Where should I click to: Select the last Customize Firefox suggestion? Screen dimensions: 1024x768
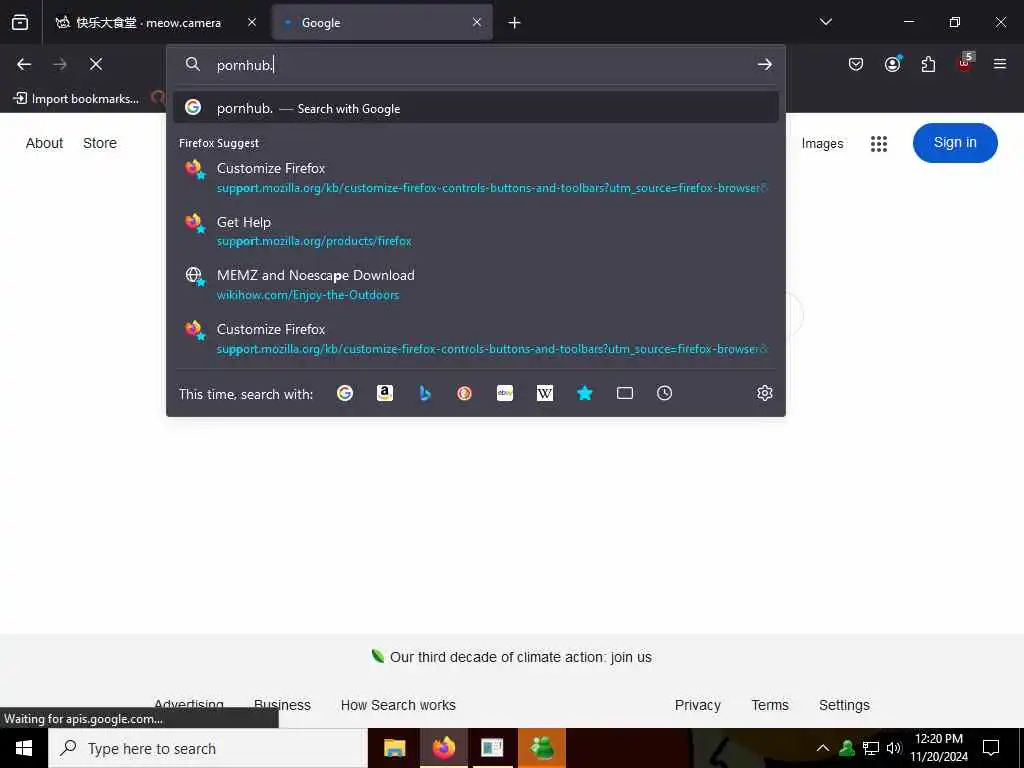(x=476, y=338)
